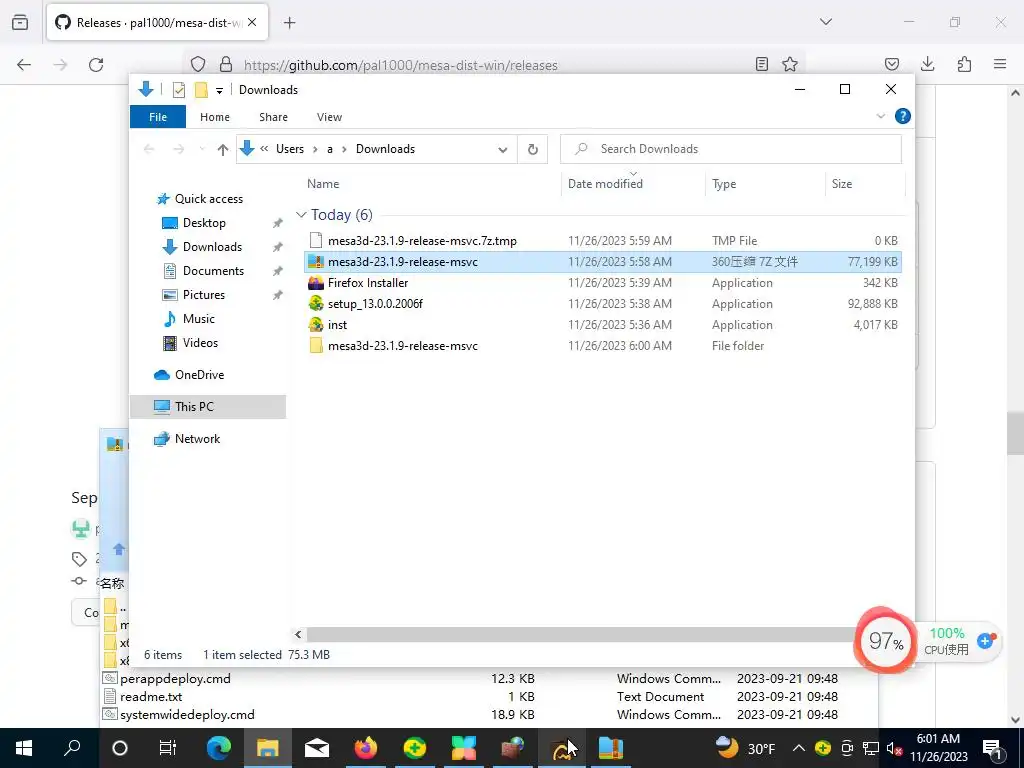
Task: Sort files by the Size column
Action: click(x=842, y=184)
